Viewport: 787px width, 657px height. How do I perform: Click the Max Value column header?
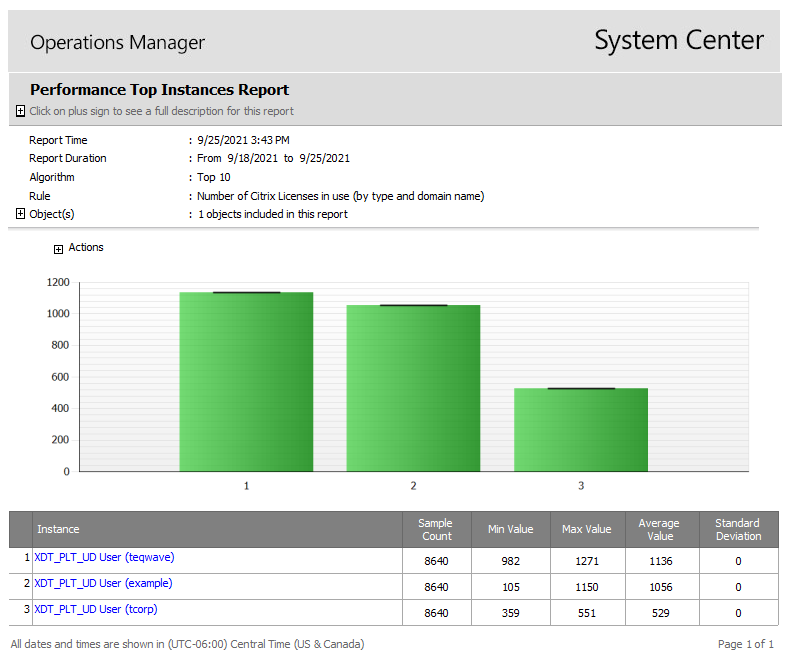point(587,530)
